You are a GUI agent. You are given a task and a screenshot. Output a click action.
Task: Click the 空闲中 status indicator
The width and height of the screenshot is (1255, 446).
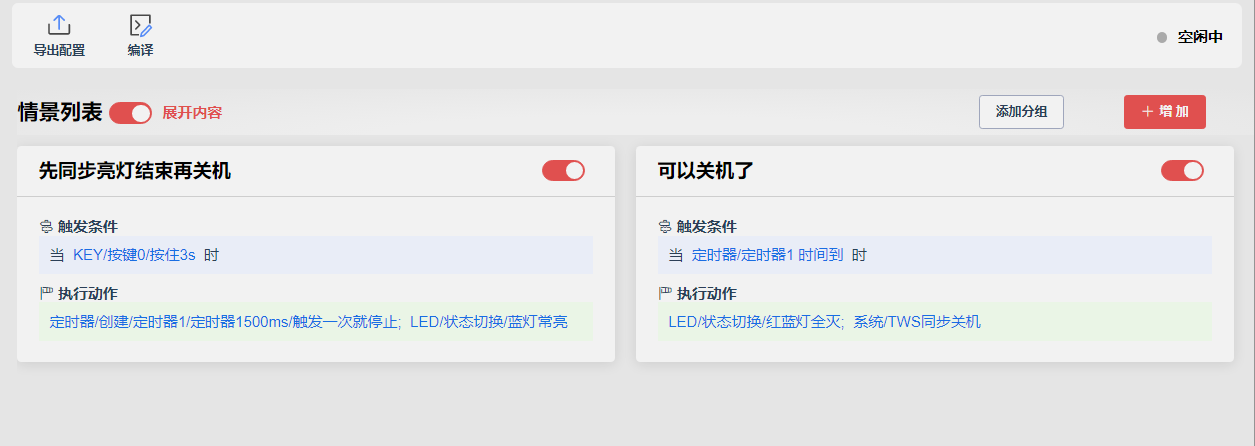point(1189,37)
